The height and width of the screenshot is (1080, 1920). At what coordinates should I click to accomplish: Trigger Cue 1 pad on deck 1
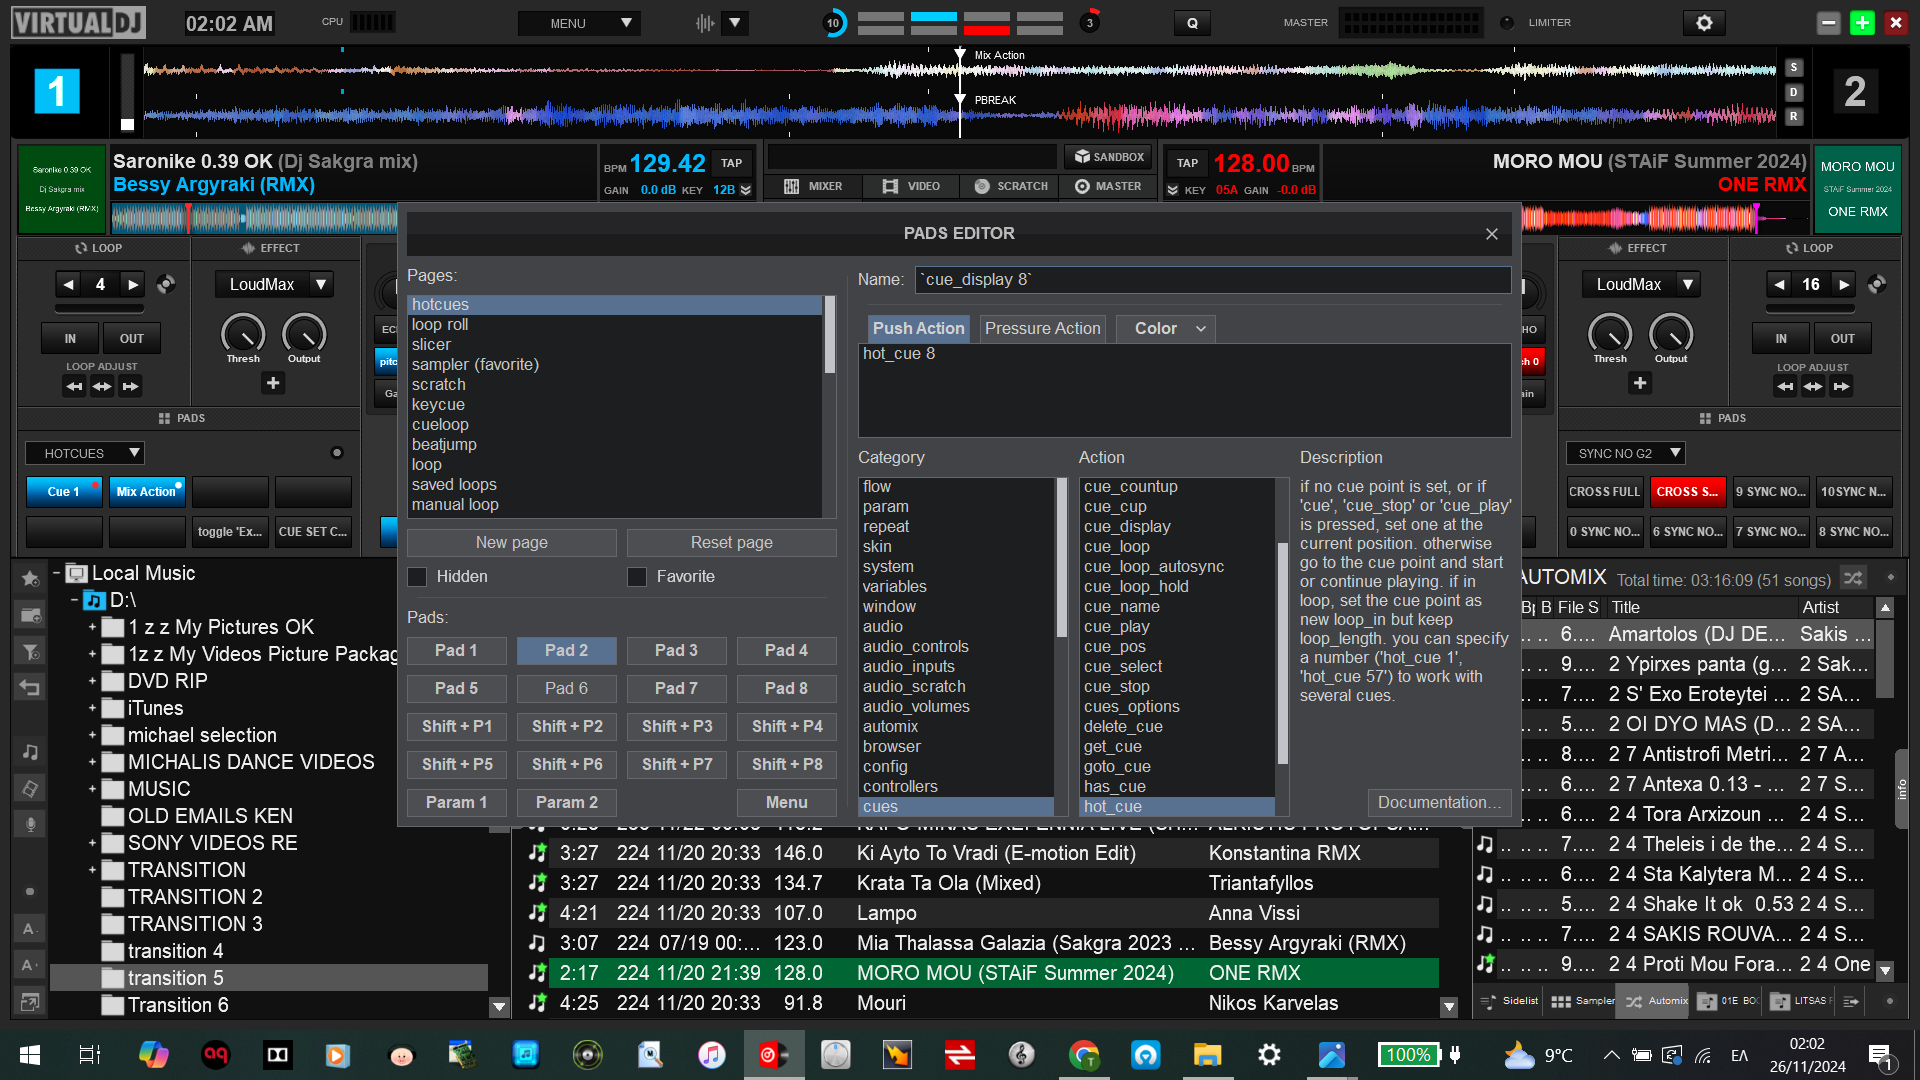(63, 492)
